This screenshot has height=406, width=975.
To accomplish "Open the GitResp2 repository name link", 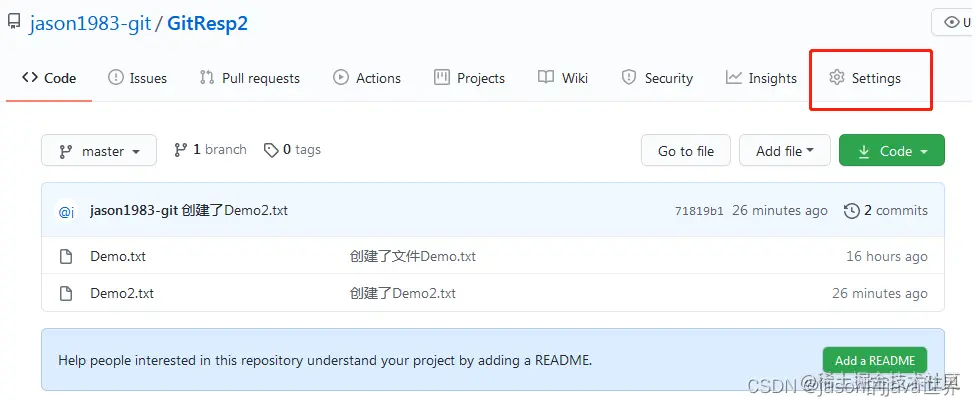I will pyautogui.click(x=208, y=24).
